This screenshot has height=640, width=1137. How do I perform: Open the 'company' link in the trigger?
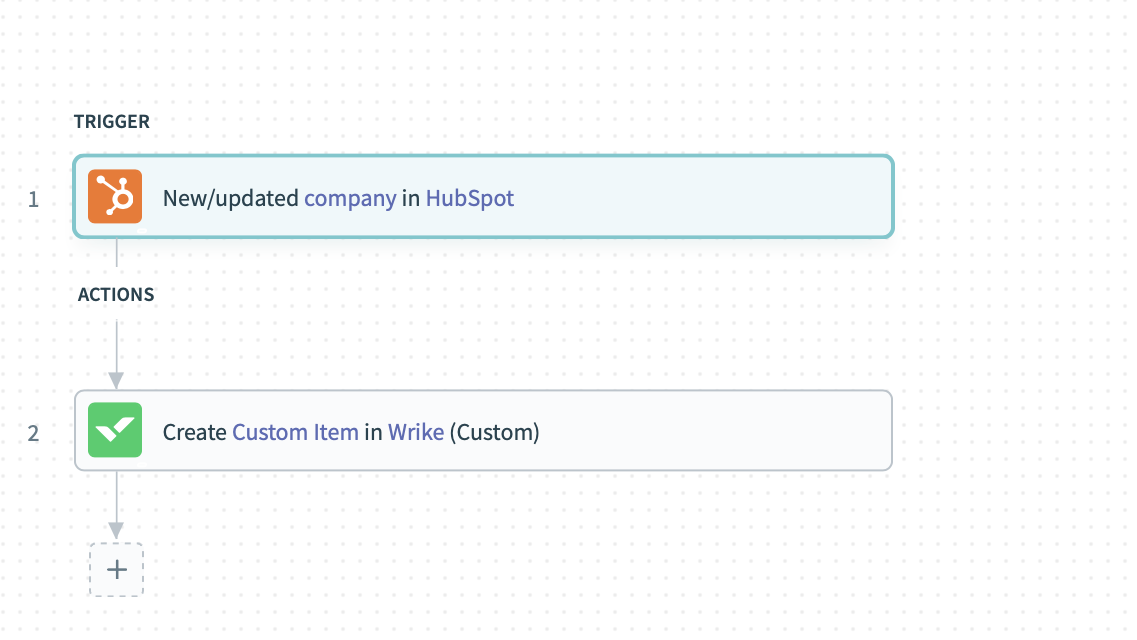[350, 198]
